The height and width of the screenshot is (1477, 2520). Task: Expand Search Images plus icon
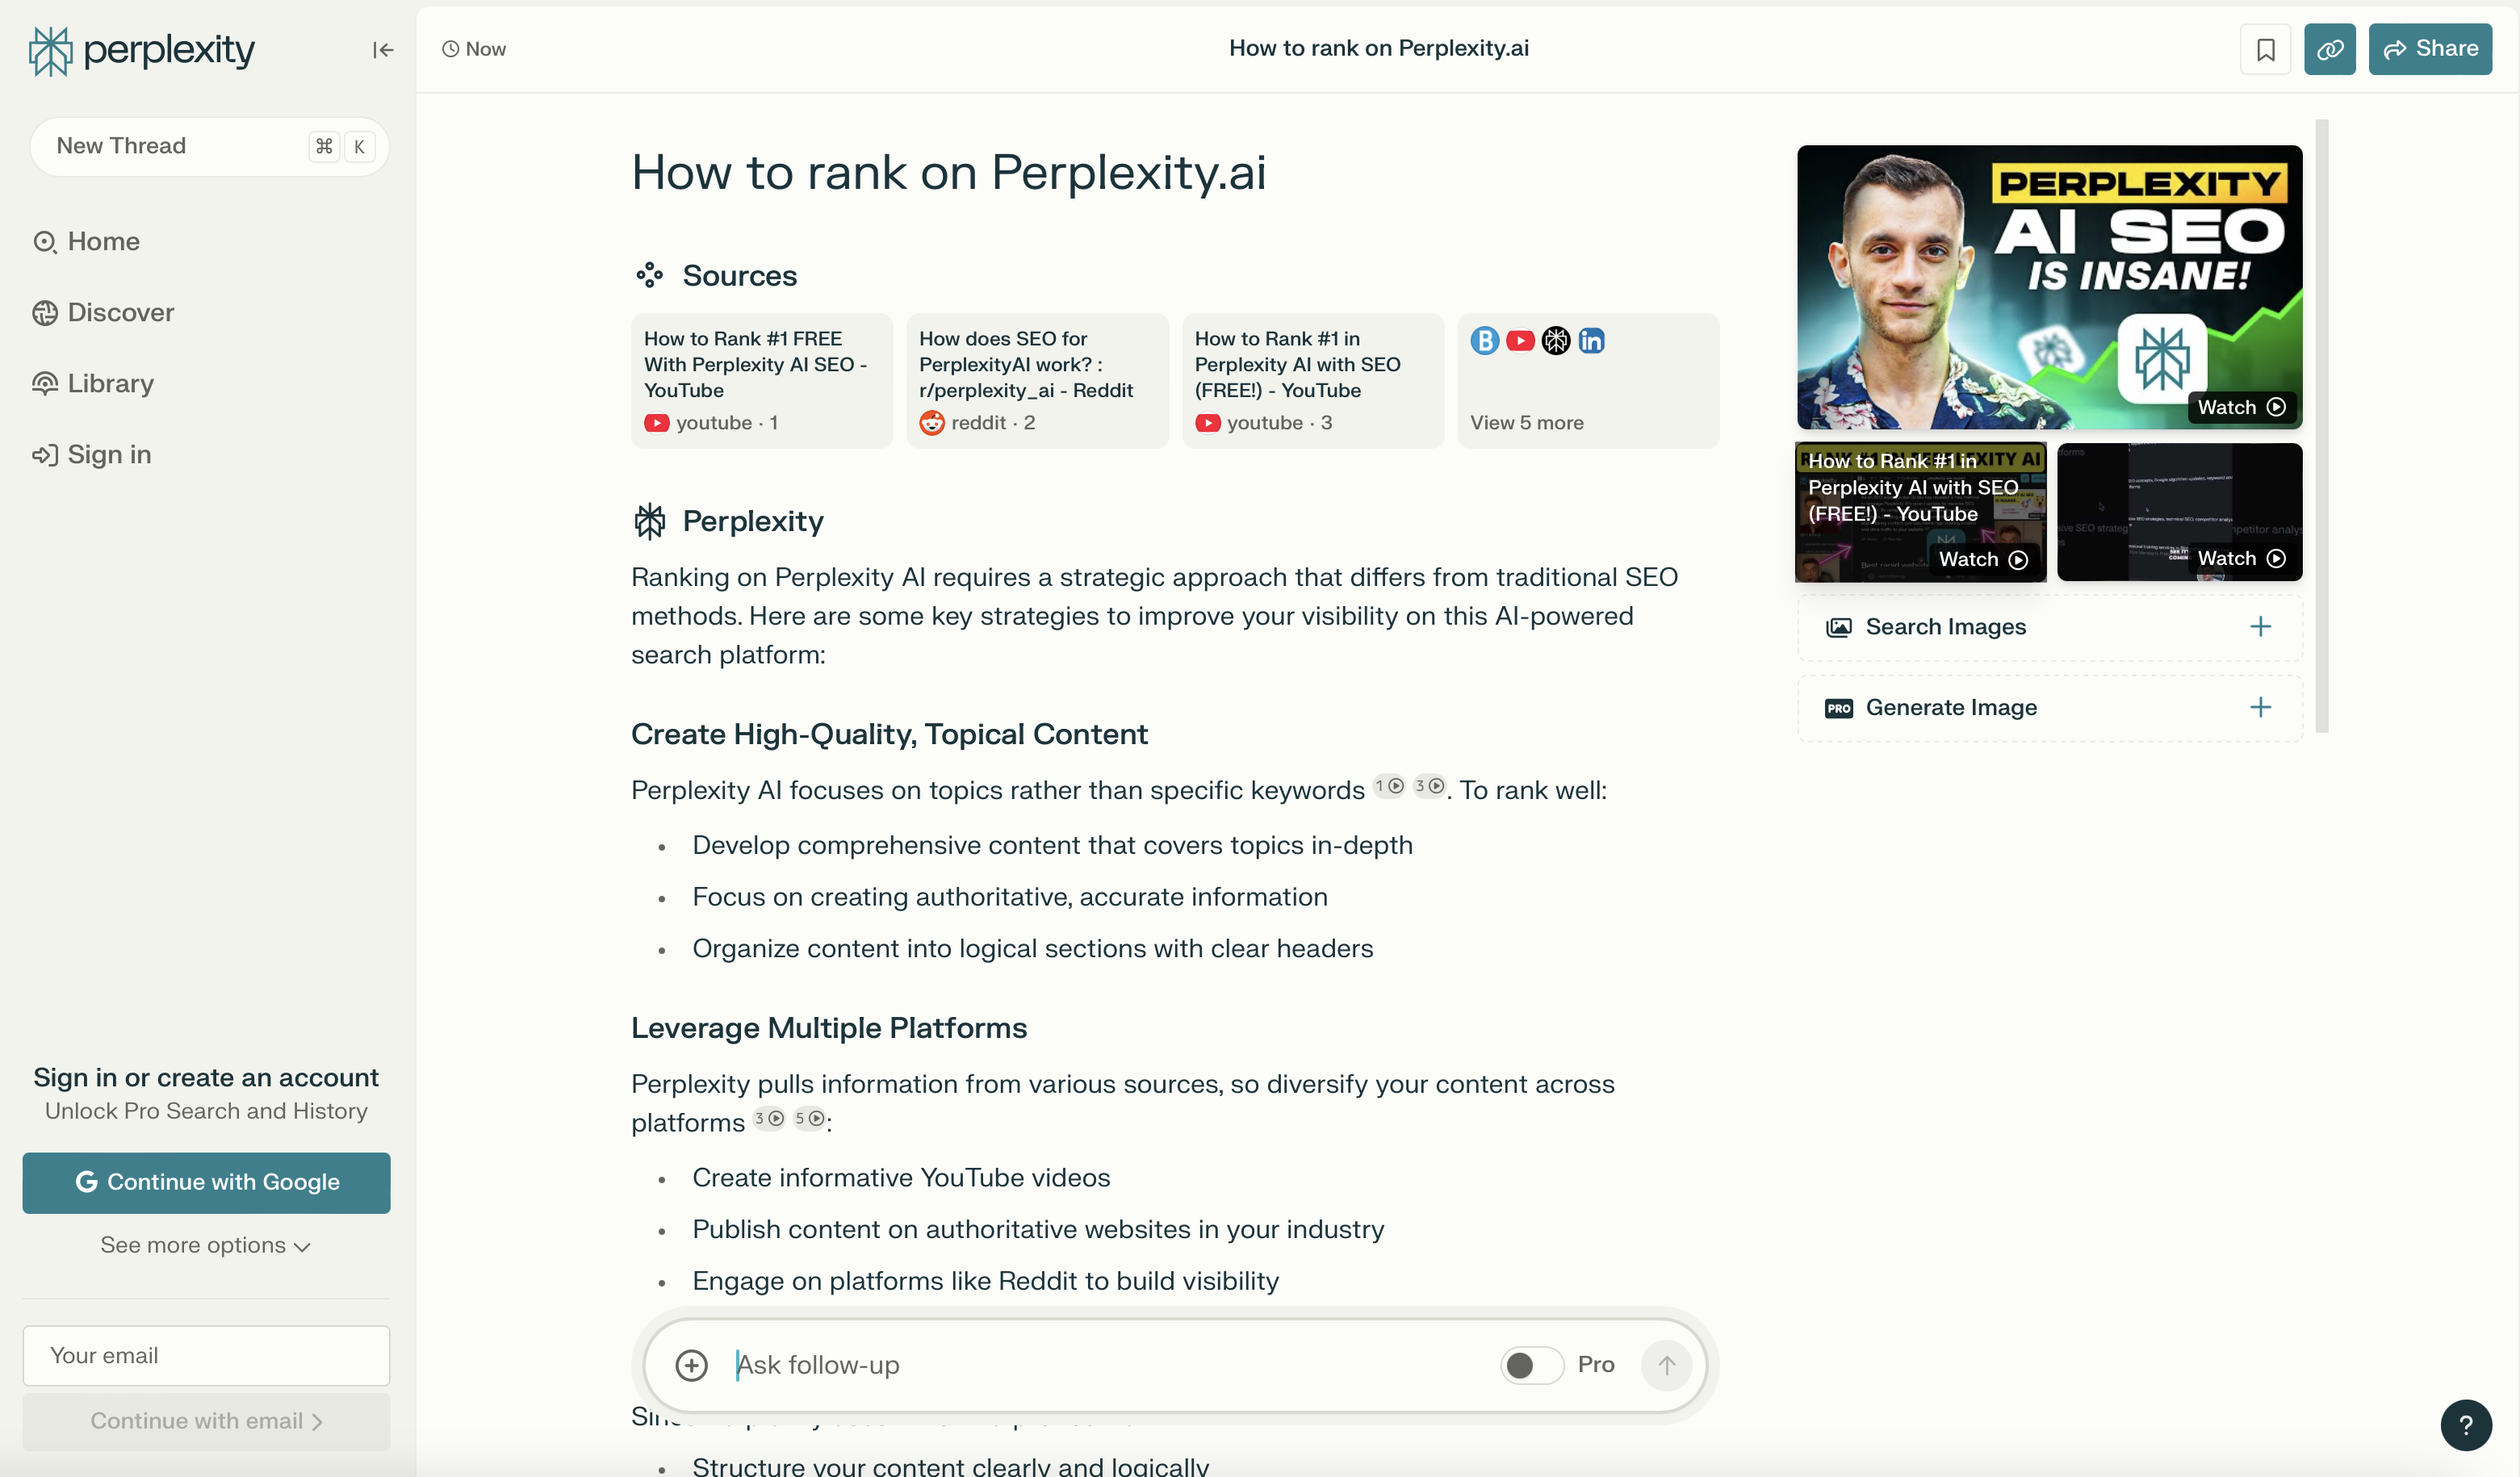pos(2260,627)
